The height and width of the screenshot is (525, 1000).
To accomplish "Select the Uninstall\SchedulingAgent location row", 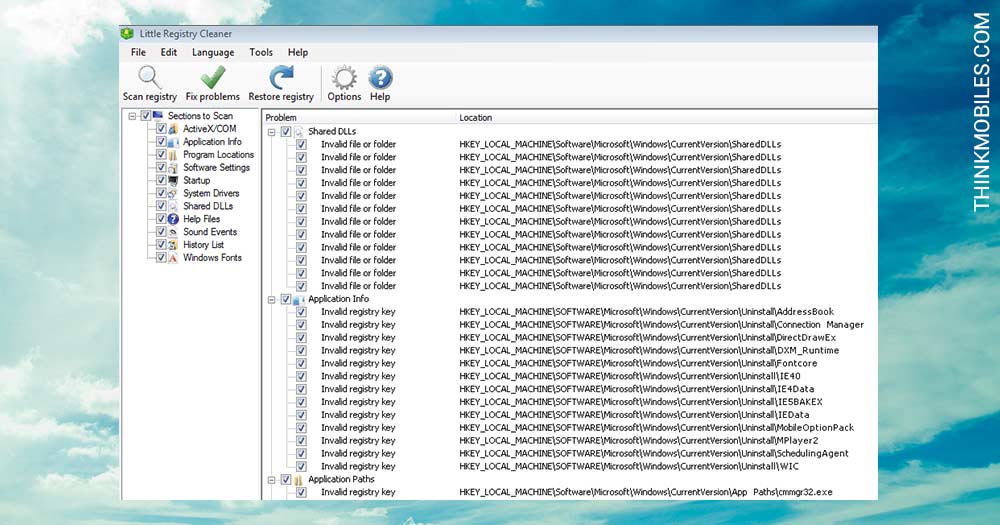I will [654, 454].
